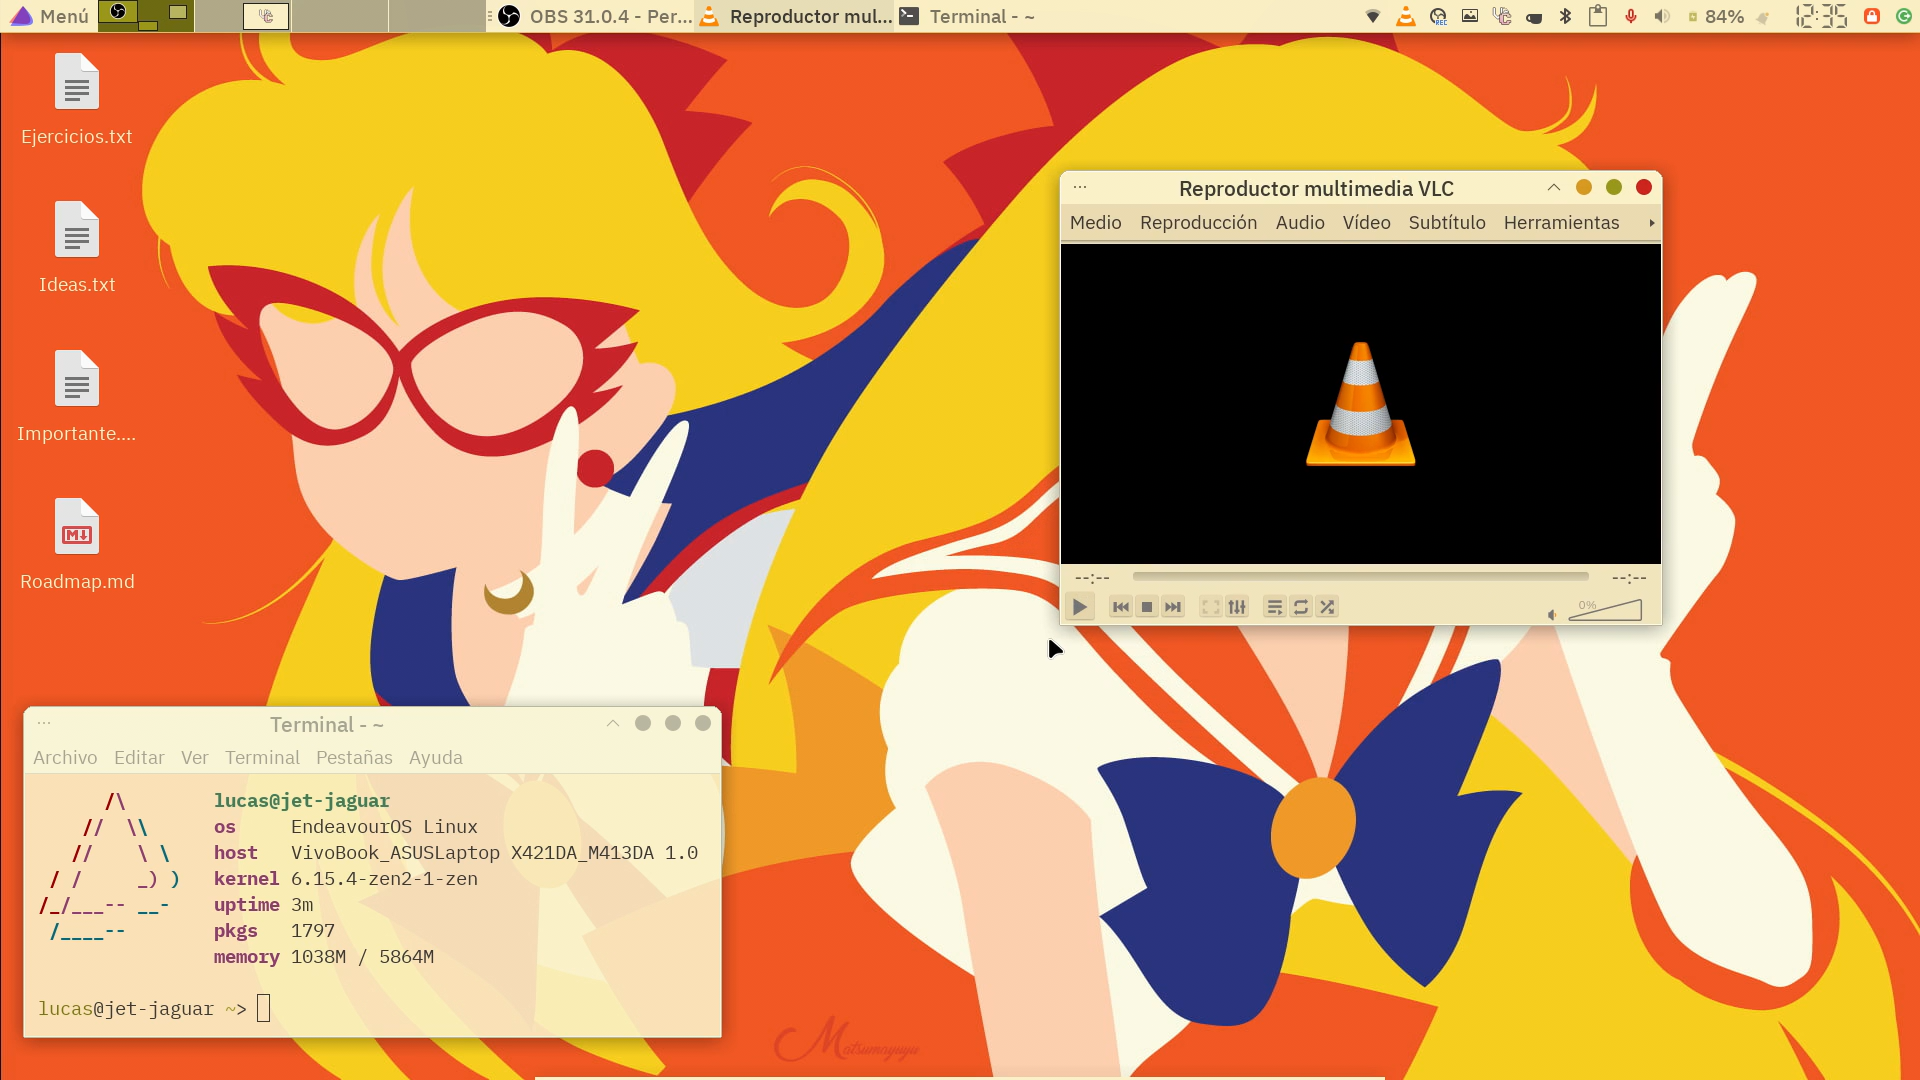Viewport: 1920px width, 1080px height.
Task: Switch to the OBS 31.0.4 taskbar window
Action: [x=595, y=16]
